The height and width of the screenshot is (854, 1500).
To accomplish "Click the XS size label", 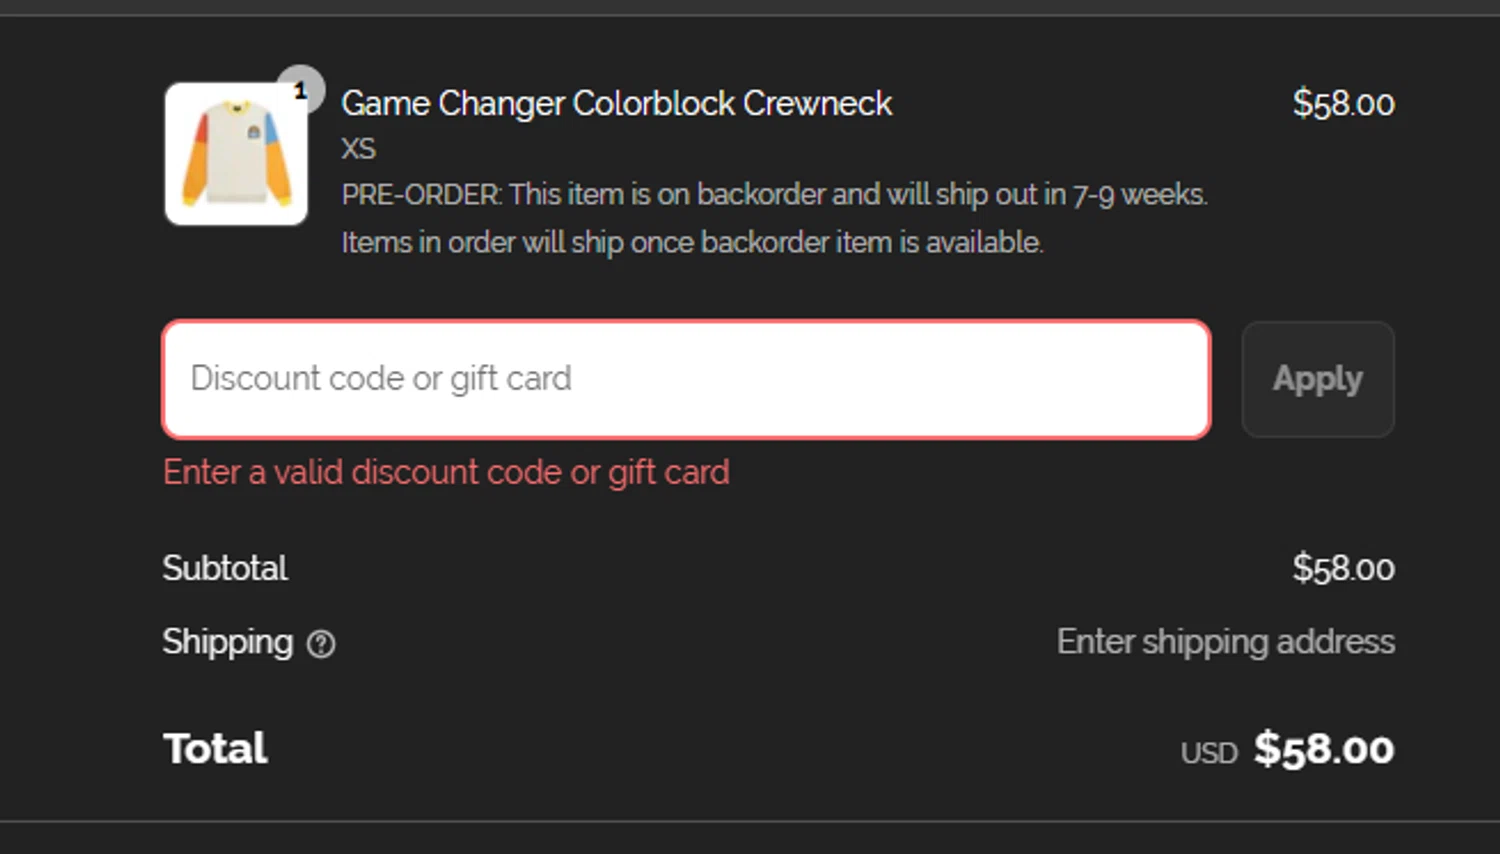I will point(358,149).
